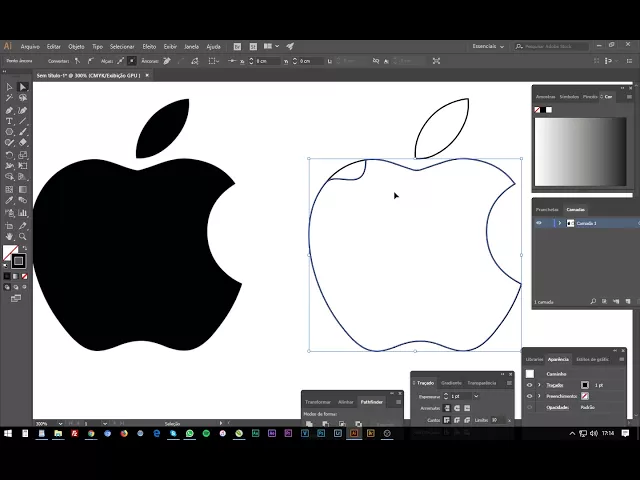Select the Perspective Grid tool

point(22,177)
